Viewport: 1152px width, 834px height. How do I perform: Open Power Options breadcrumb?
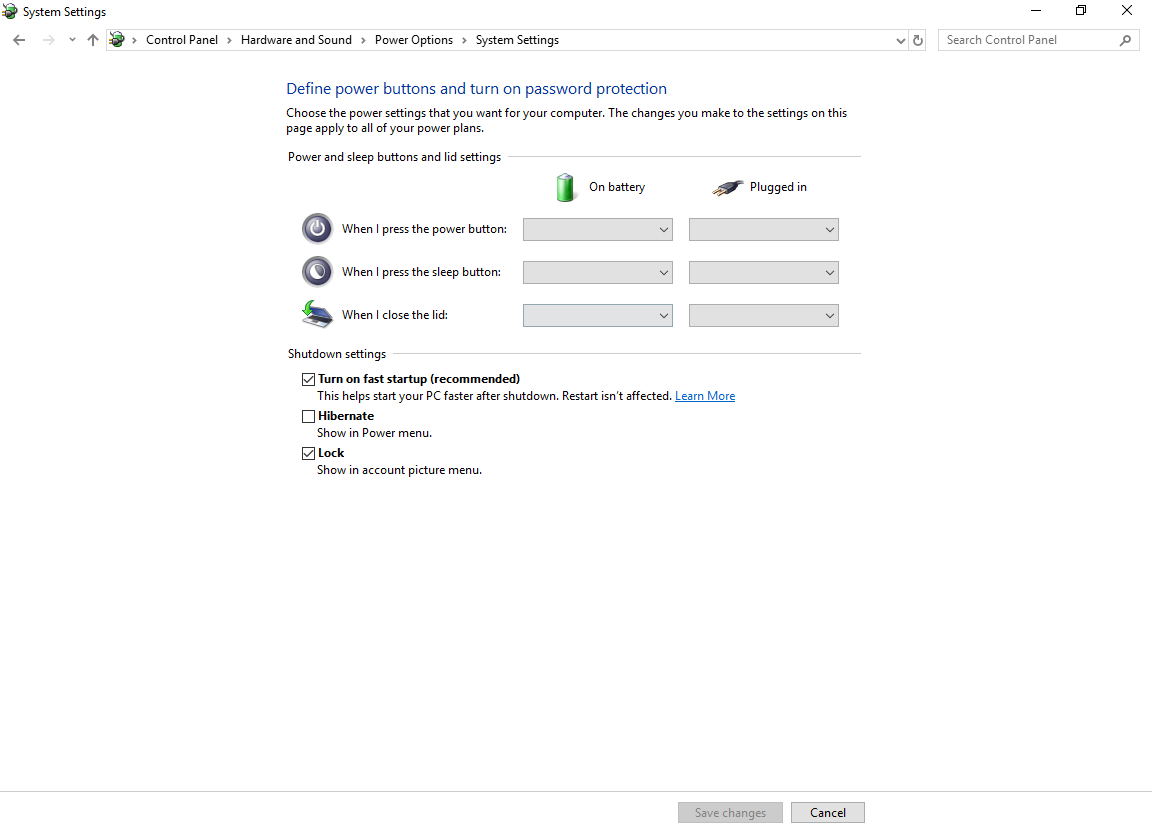pos(414,40)
